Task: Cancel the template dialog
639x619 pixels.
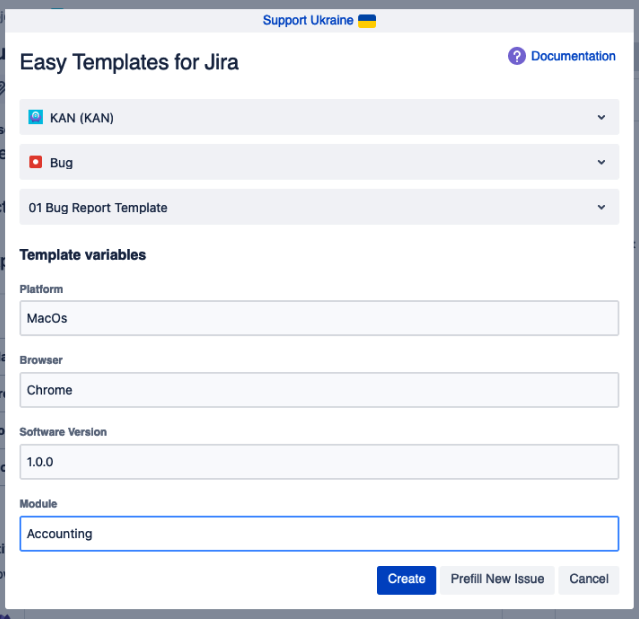Action: (x=589, y=579)
